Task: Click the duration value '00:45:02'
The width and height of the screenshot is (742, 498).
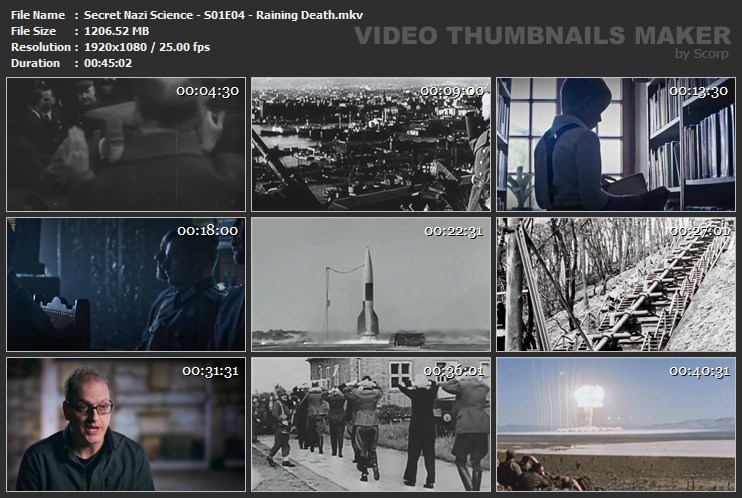Action: [x=108, y=63]
